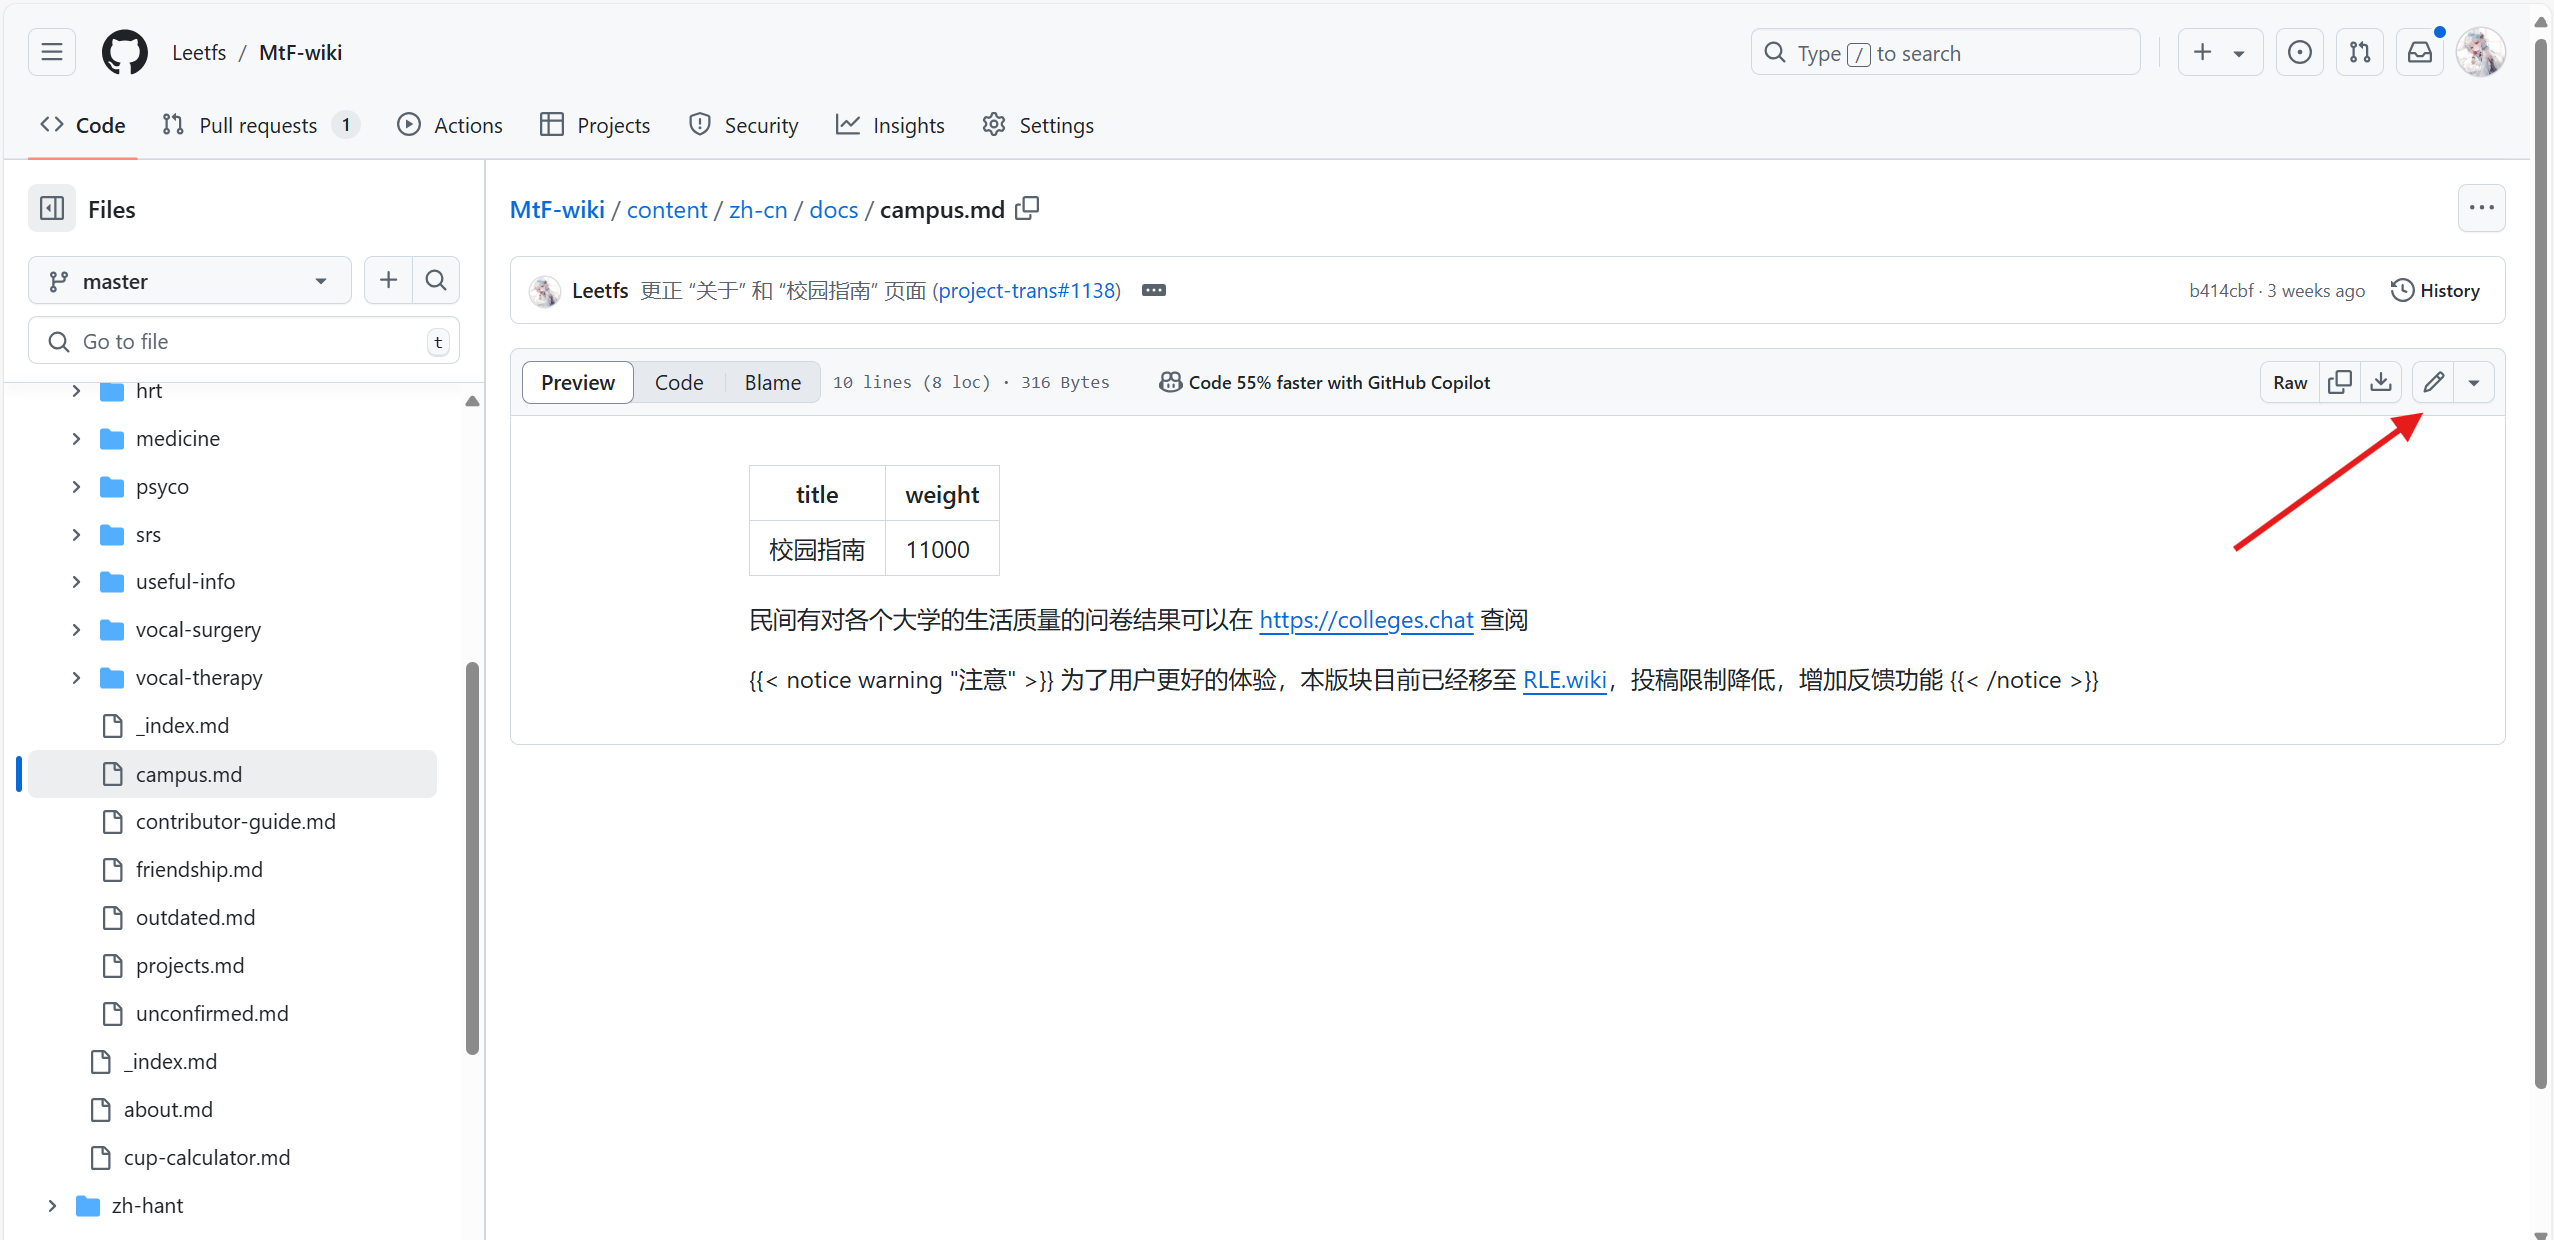This screenshot has height=1240, width=2554.
Task: Open the master branch dropdown
Action: [x=190, y=281]
